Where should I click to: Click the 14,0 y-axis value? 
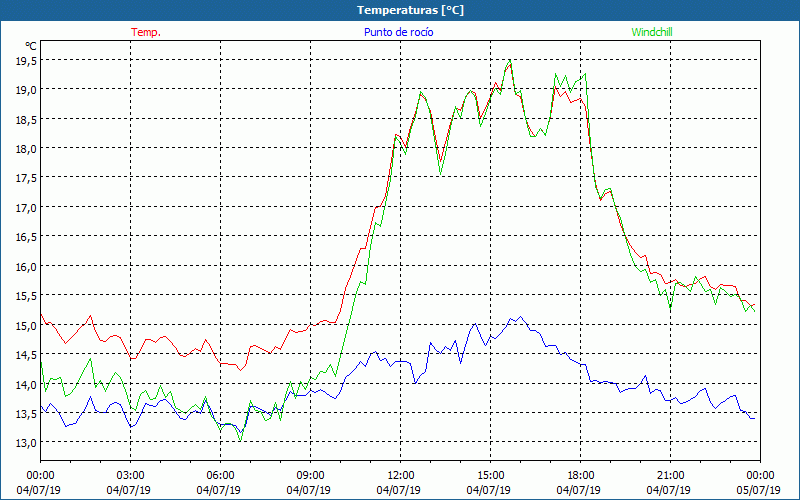point(26,384)
